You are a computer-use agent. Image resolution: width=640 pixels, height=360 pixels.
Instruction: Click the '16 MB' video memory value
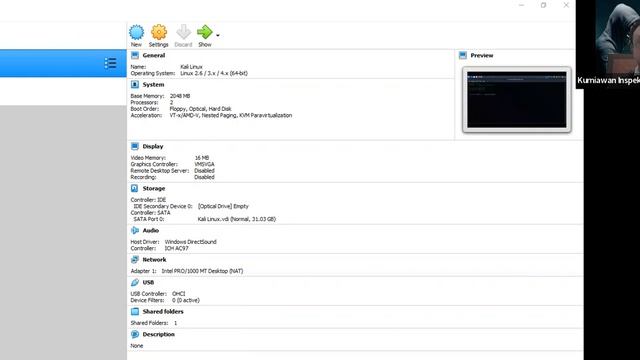202,158
